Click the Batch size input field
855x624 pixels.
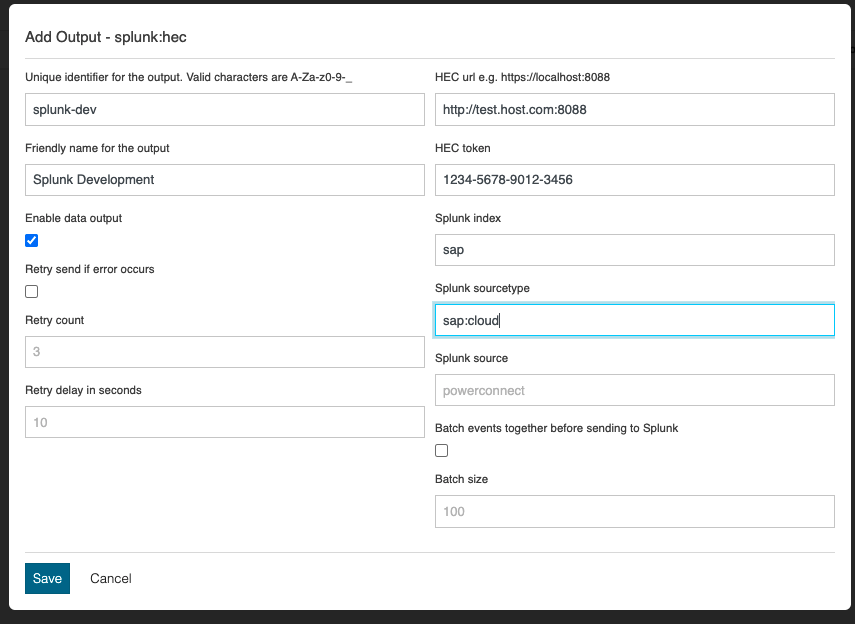coord(634,511)
